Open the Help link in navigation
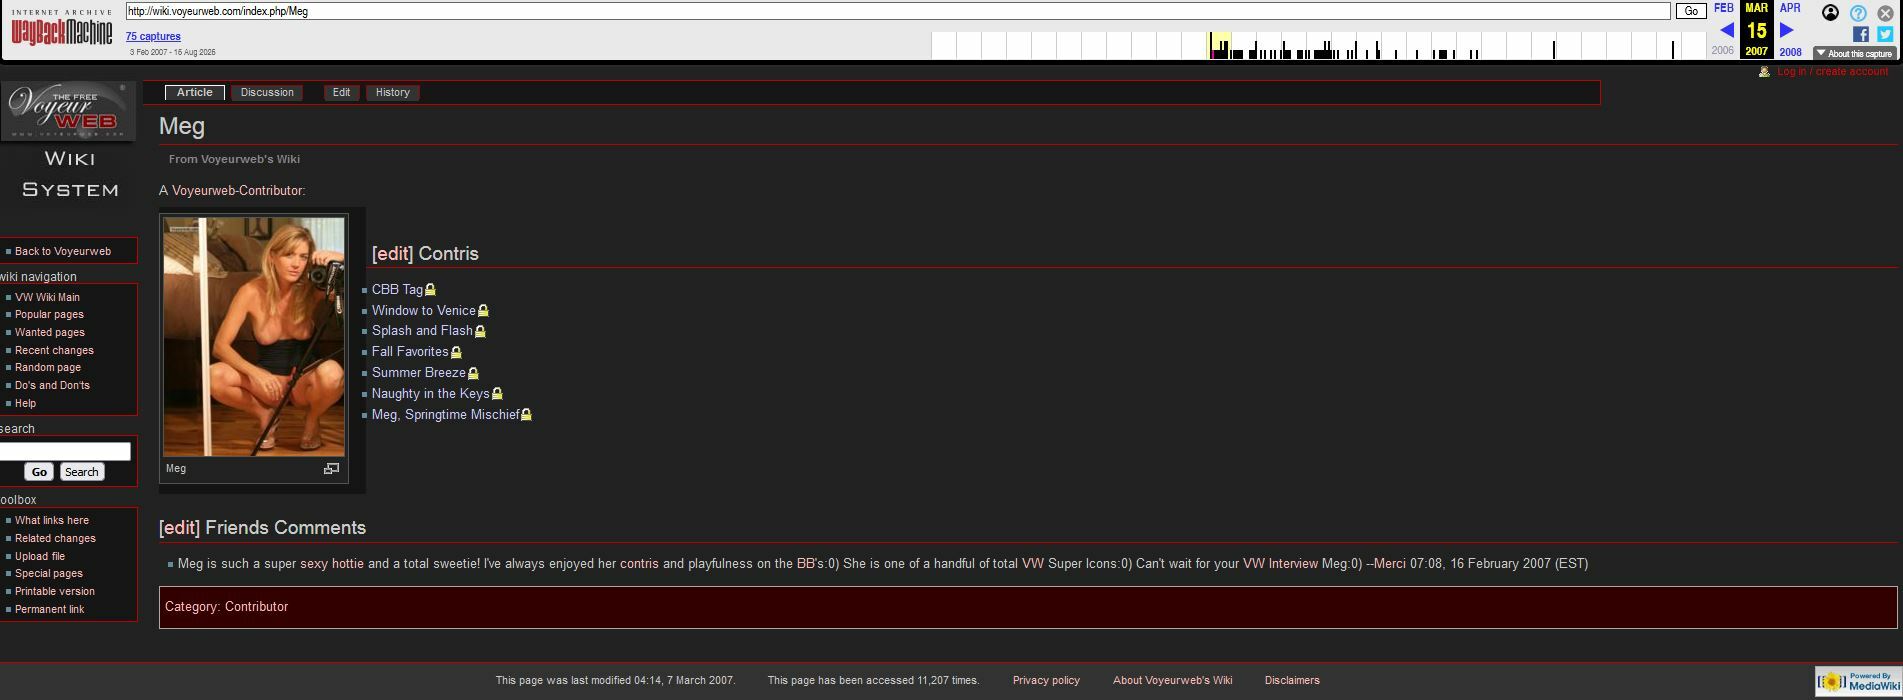The width and height of the screenshot is (1903, 700). click(25, 403)
